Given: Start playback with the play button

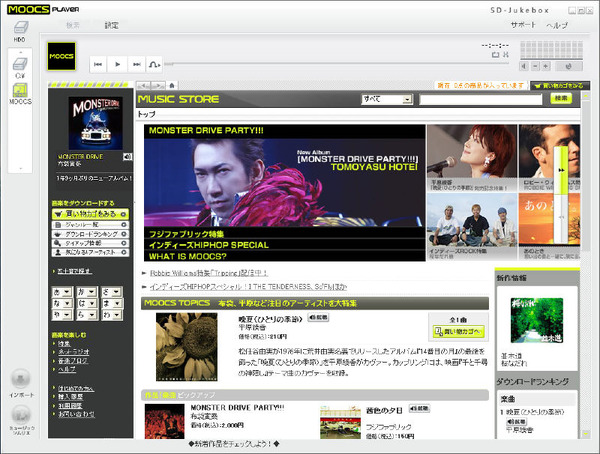Looking at the screenshot, I should tap(117, 64).
